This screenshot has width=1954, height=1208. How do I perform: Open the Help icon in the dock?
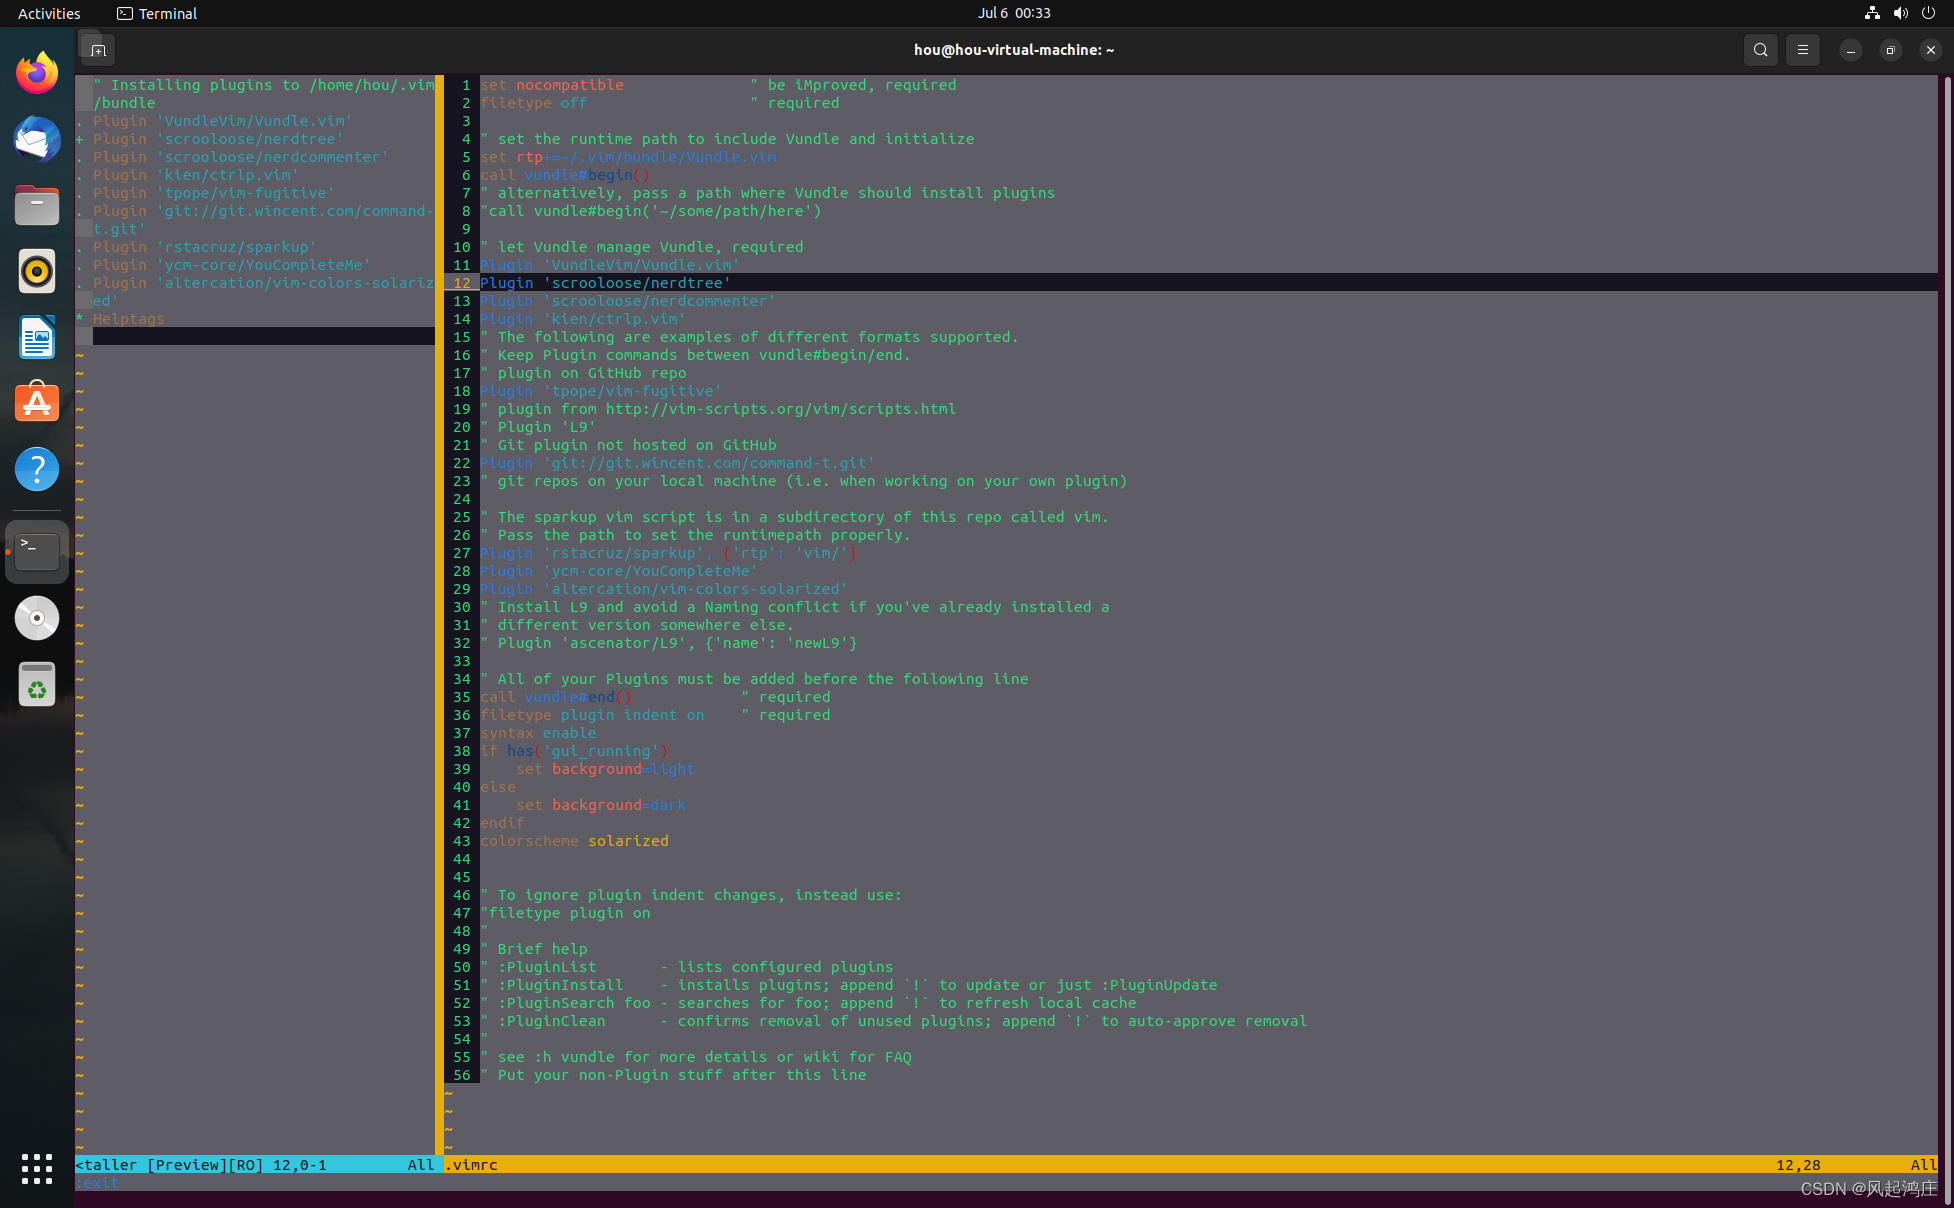(x=37, y=469)
